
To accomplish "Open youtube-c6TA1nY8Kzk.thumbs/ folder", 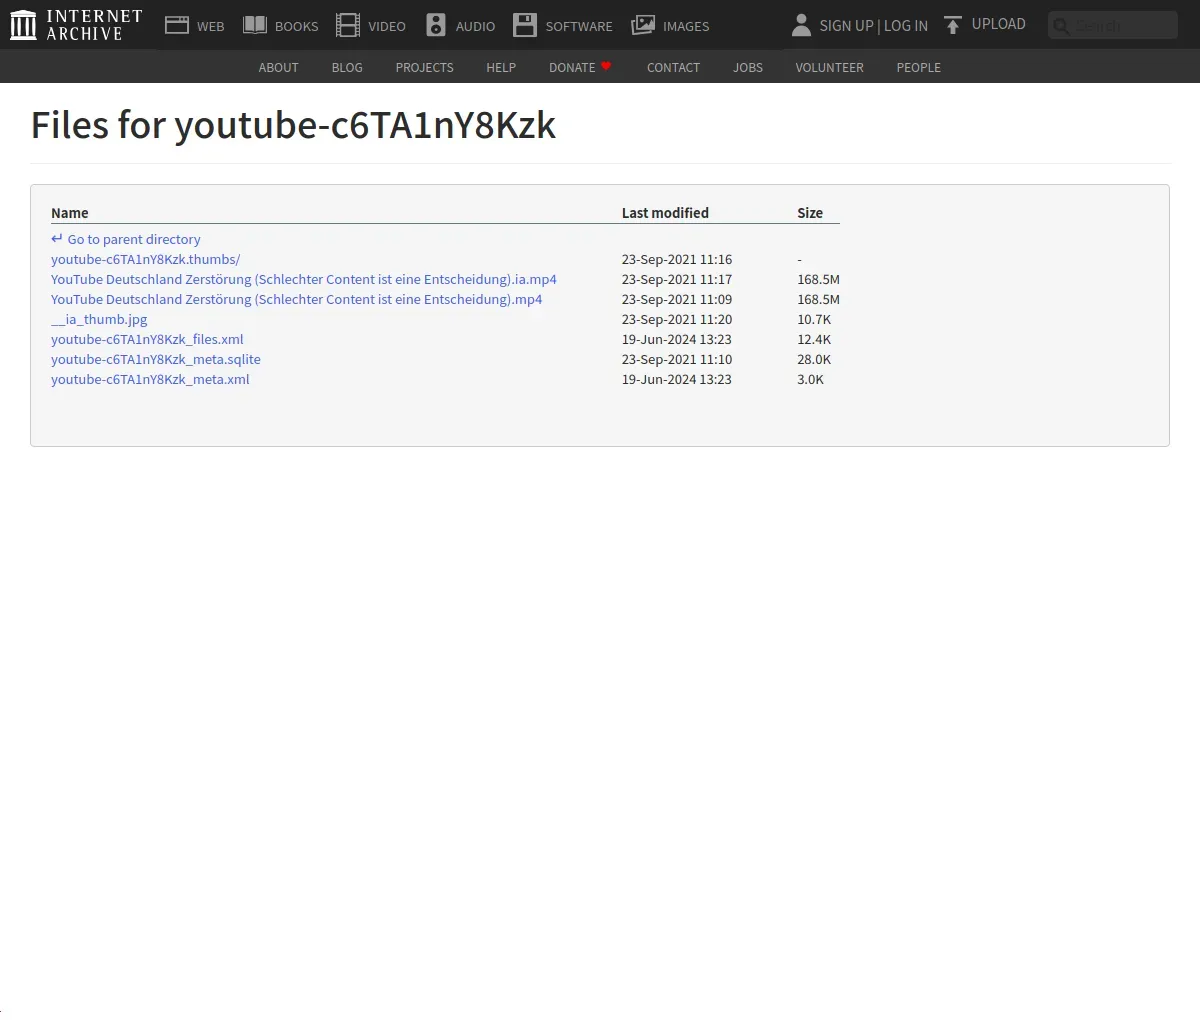I will pos(146,259).
